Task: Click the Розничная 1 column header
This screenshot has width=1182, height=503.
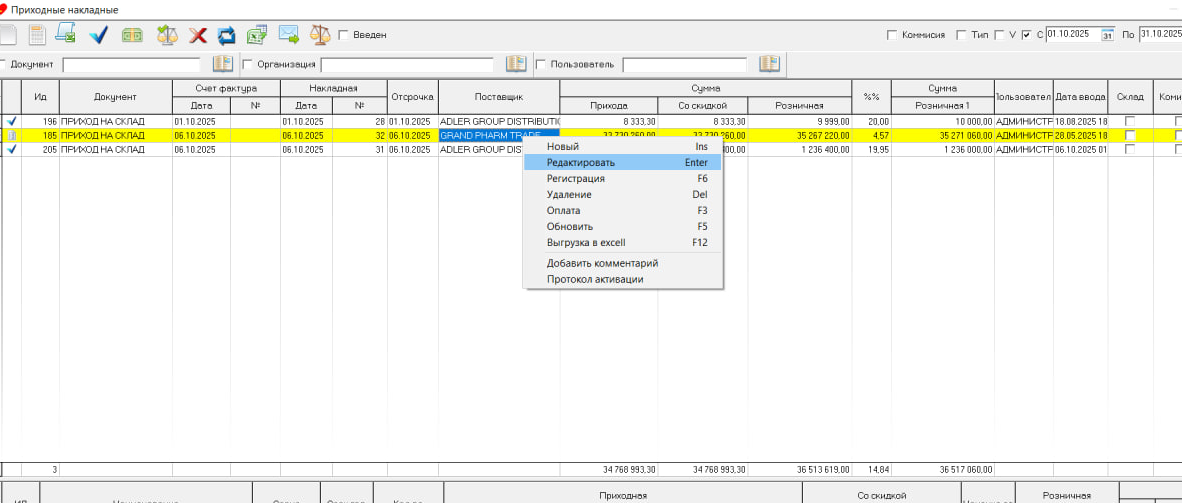Action: pyautogui.click(x=943, y=106)
